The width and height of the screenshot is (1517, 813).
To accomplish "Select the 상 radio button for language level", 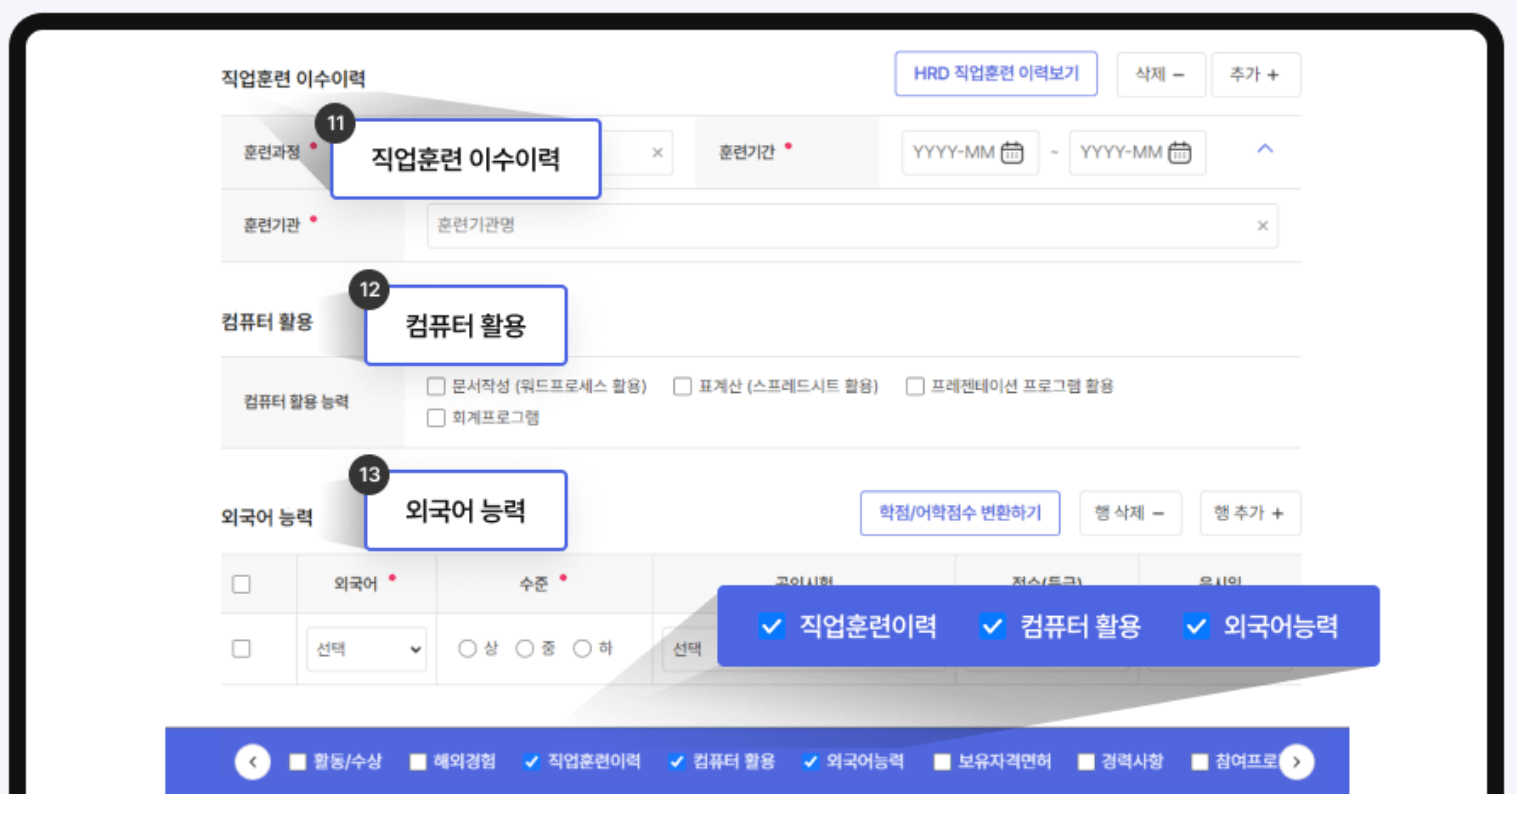I will coord(466,648).
